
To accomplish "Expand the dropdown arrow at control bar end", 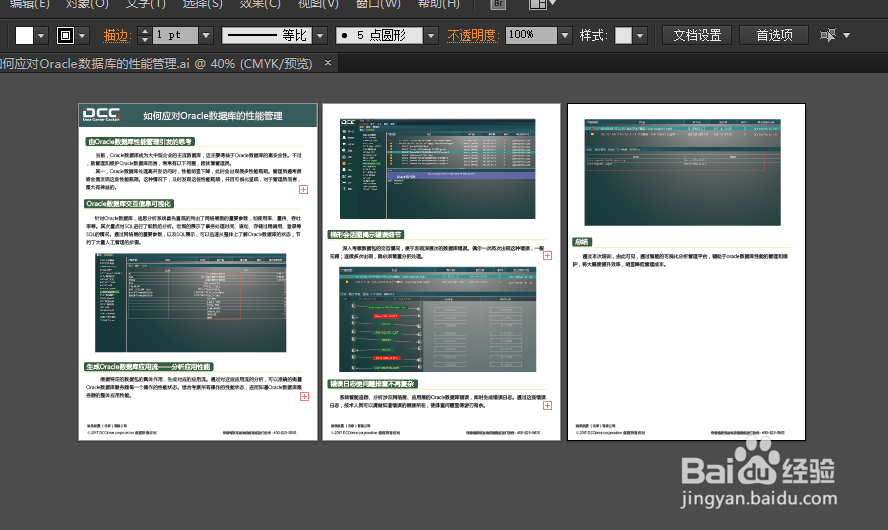I will 847,35.
